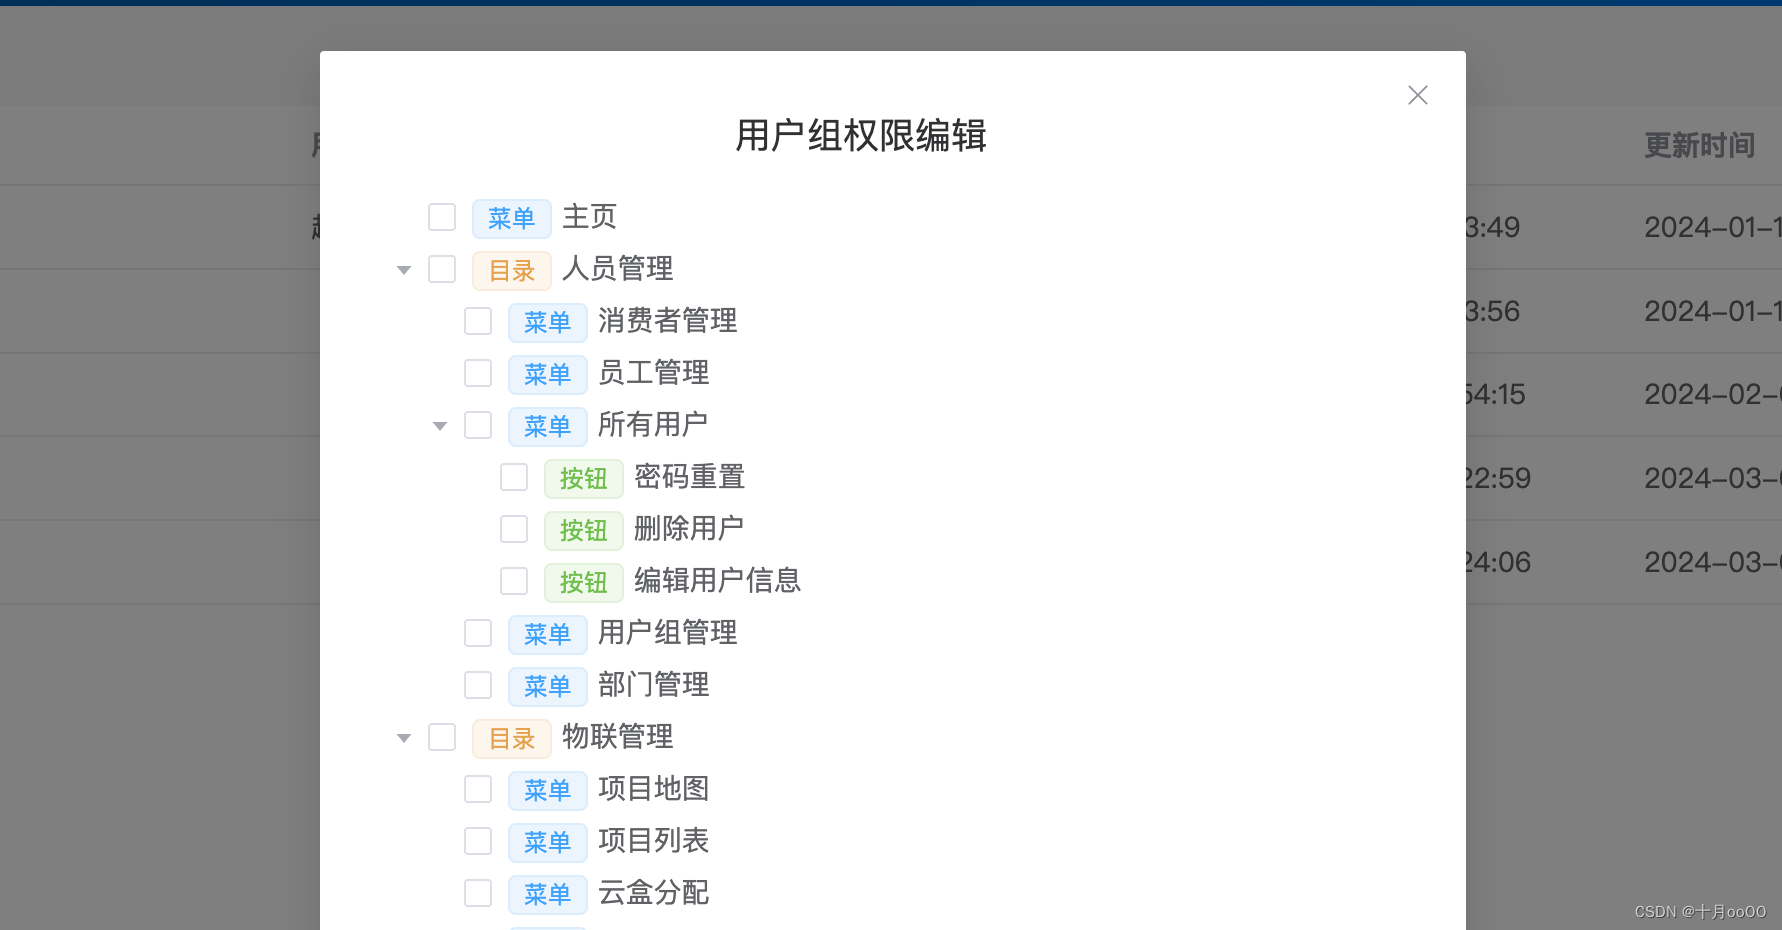1782x930 pixels.
Task: Select the 员工管理 tree label
Action: click(x=654, y=373)
